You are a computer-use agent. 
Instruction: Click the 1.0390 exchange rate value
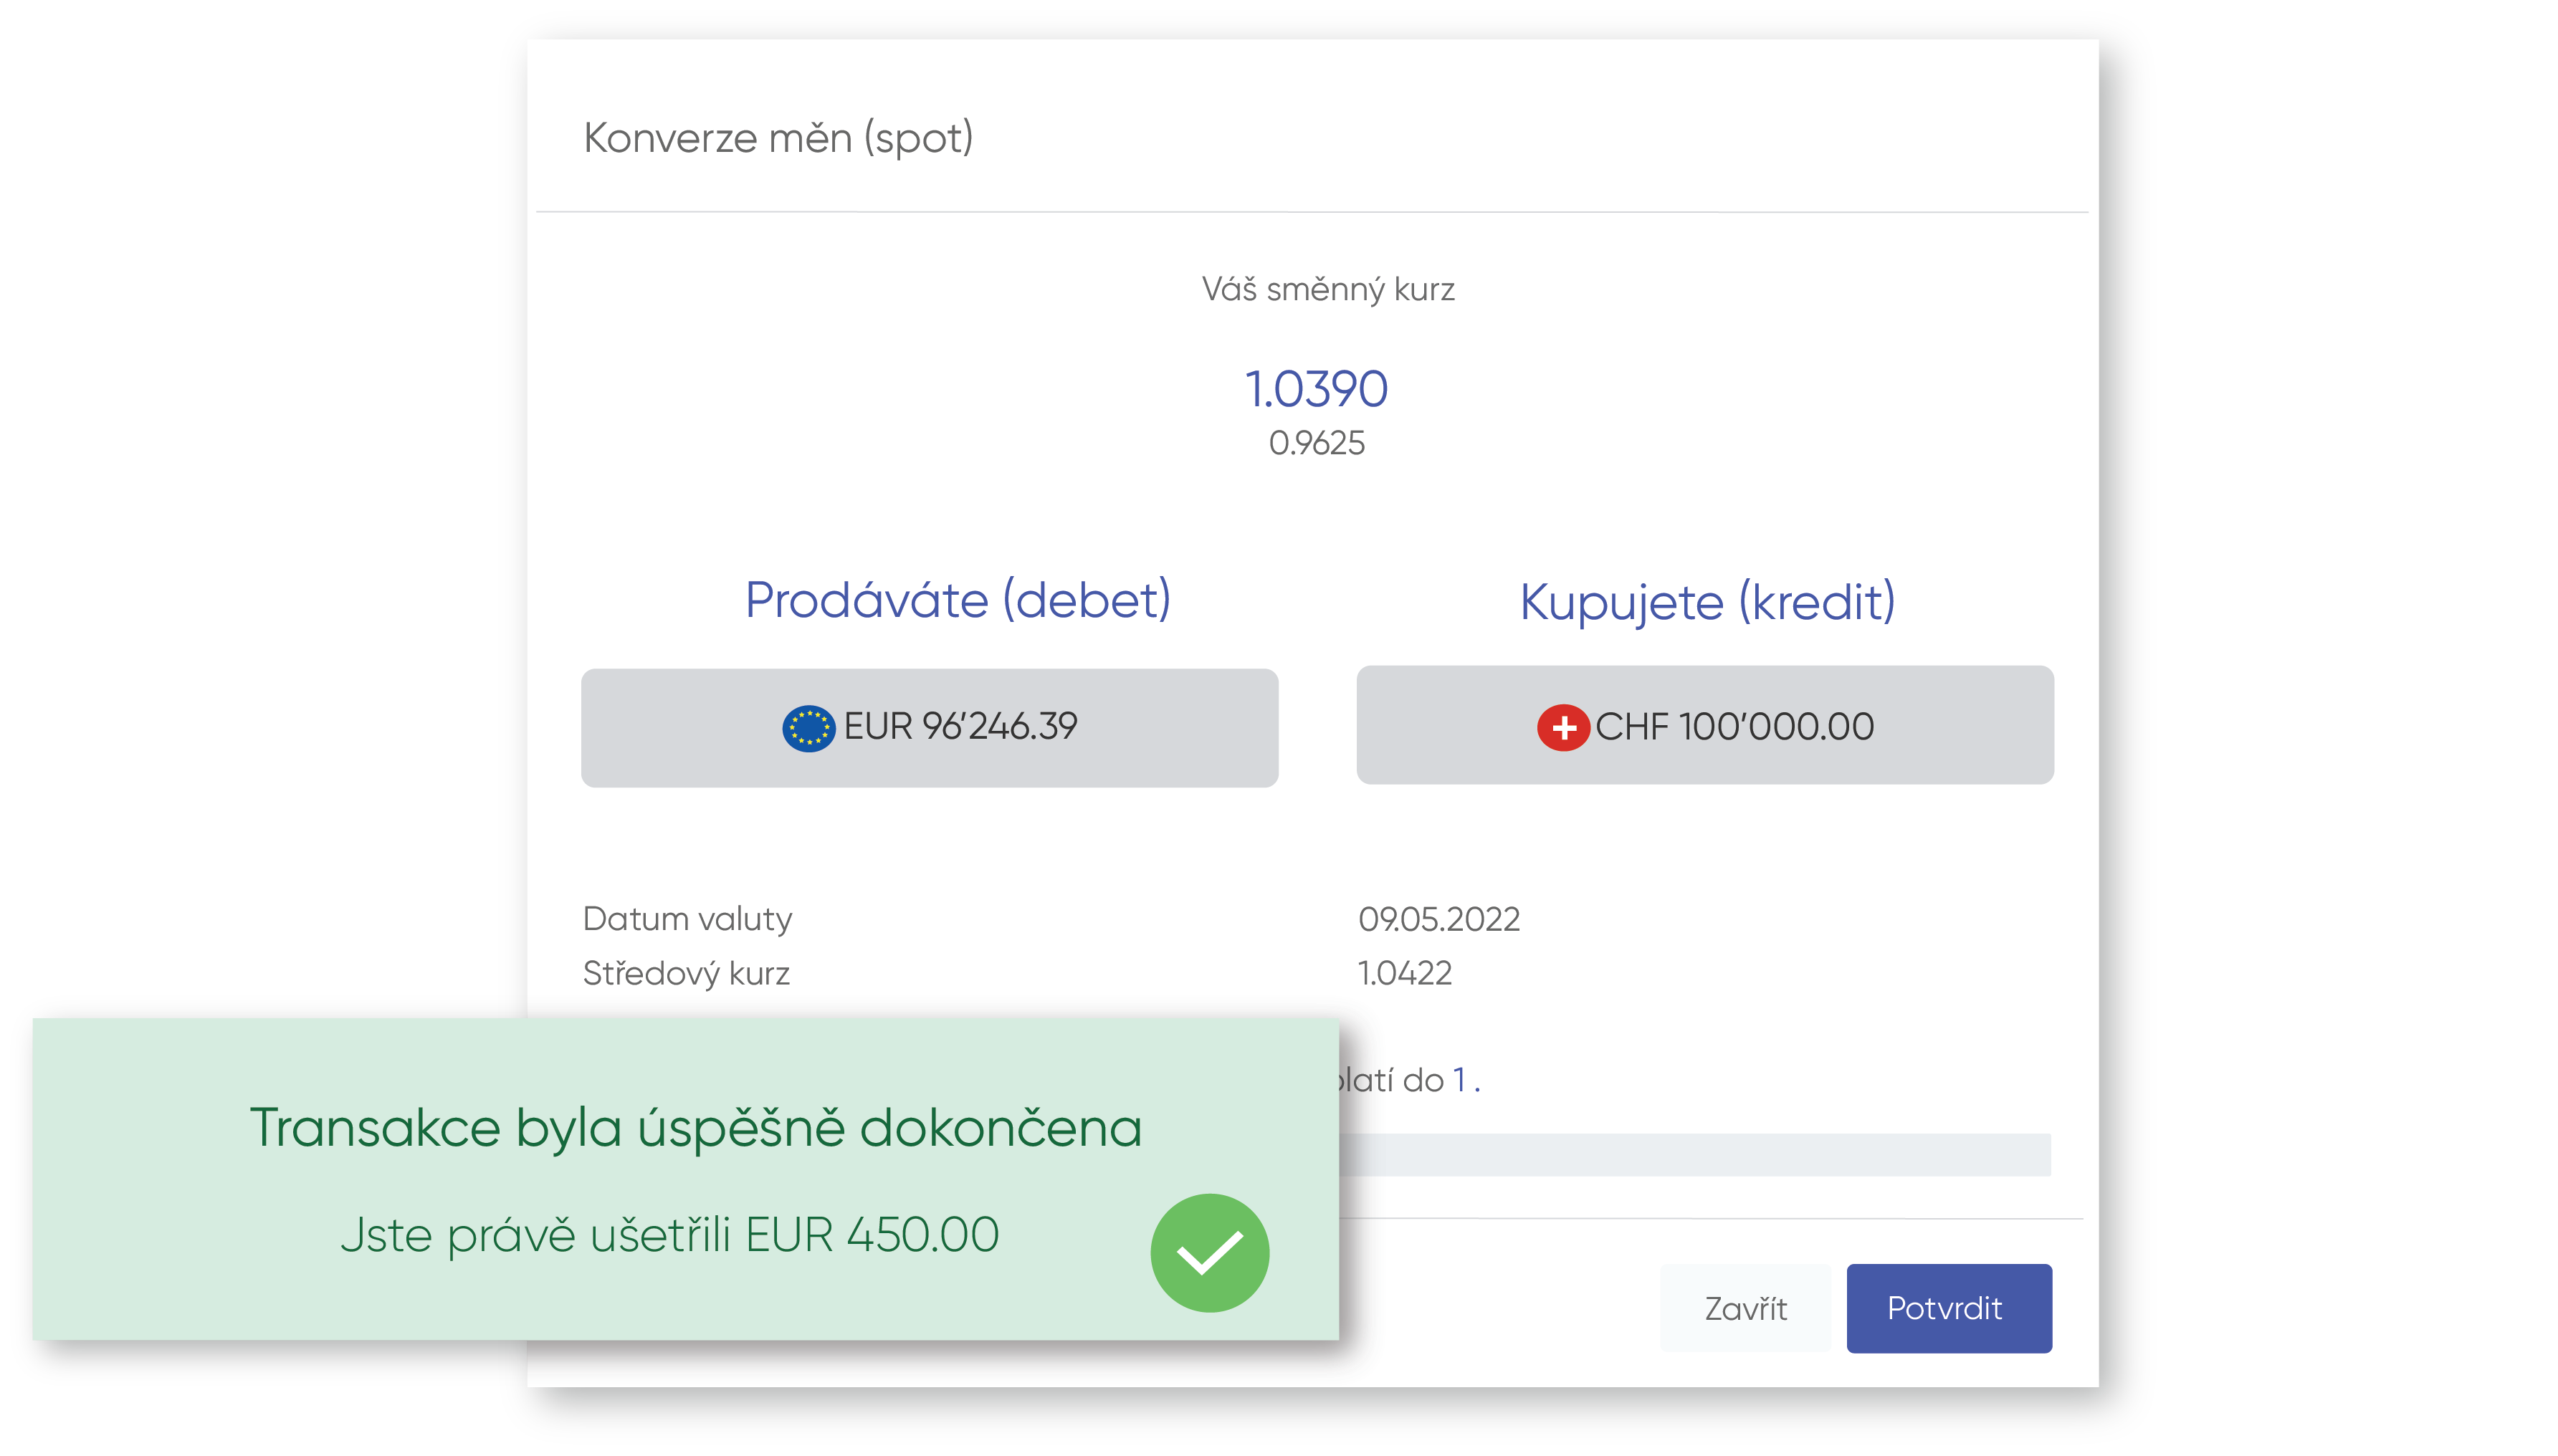pyautogui.click(x=1316, y=388)
